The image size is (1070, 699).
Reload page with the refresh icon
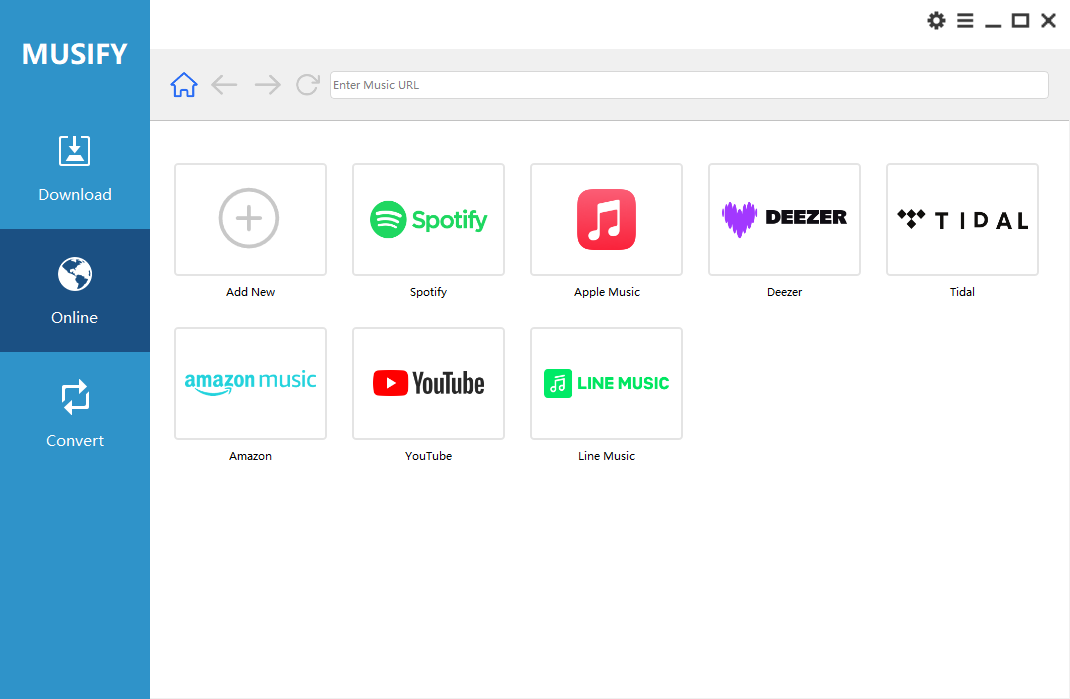tap(308, 85)
